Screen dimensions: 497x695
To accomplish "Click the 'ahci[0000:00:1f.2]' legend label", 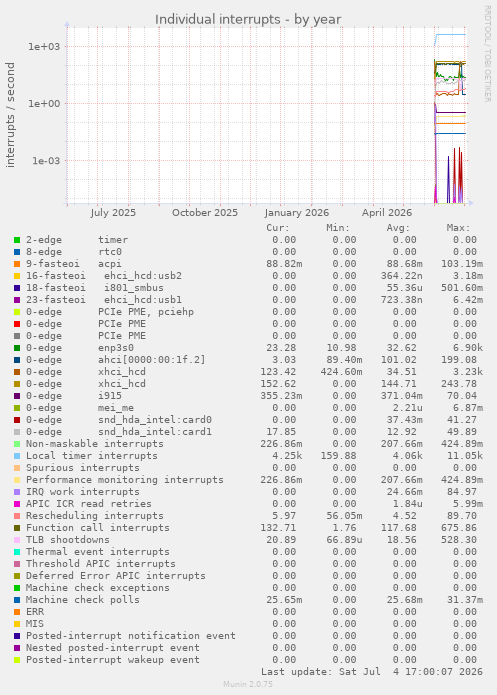I will tap(152, 360).
